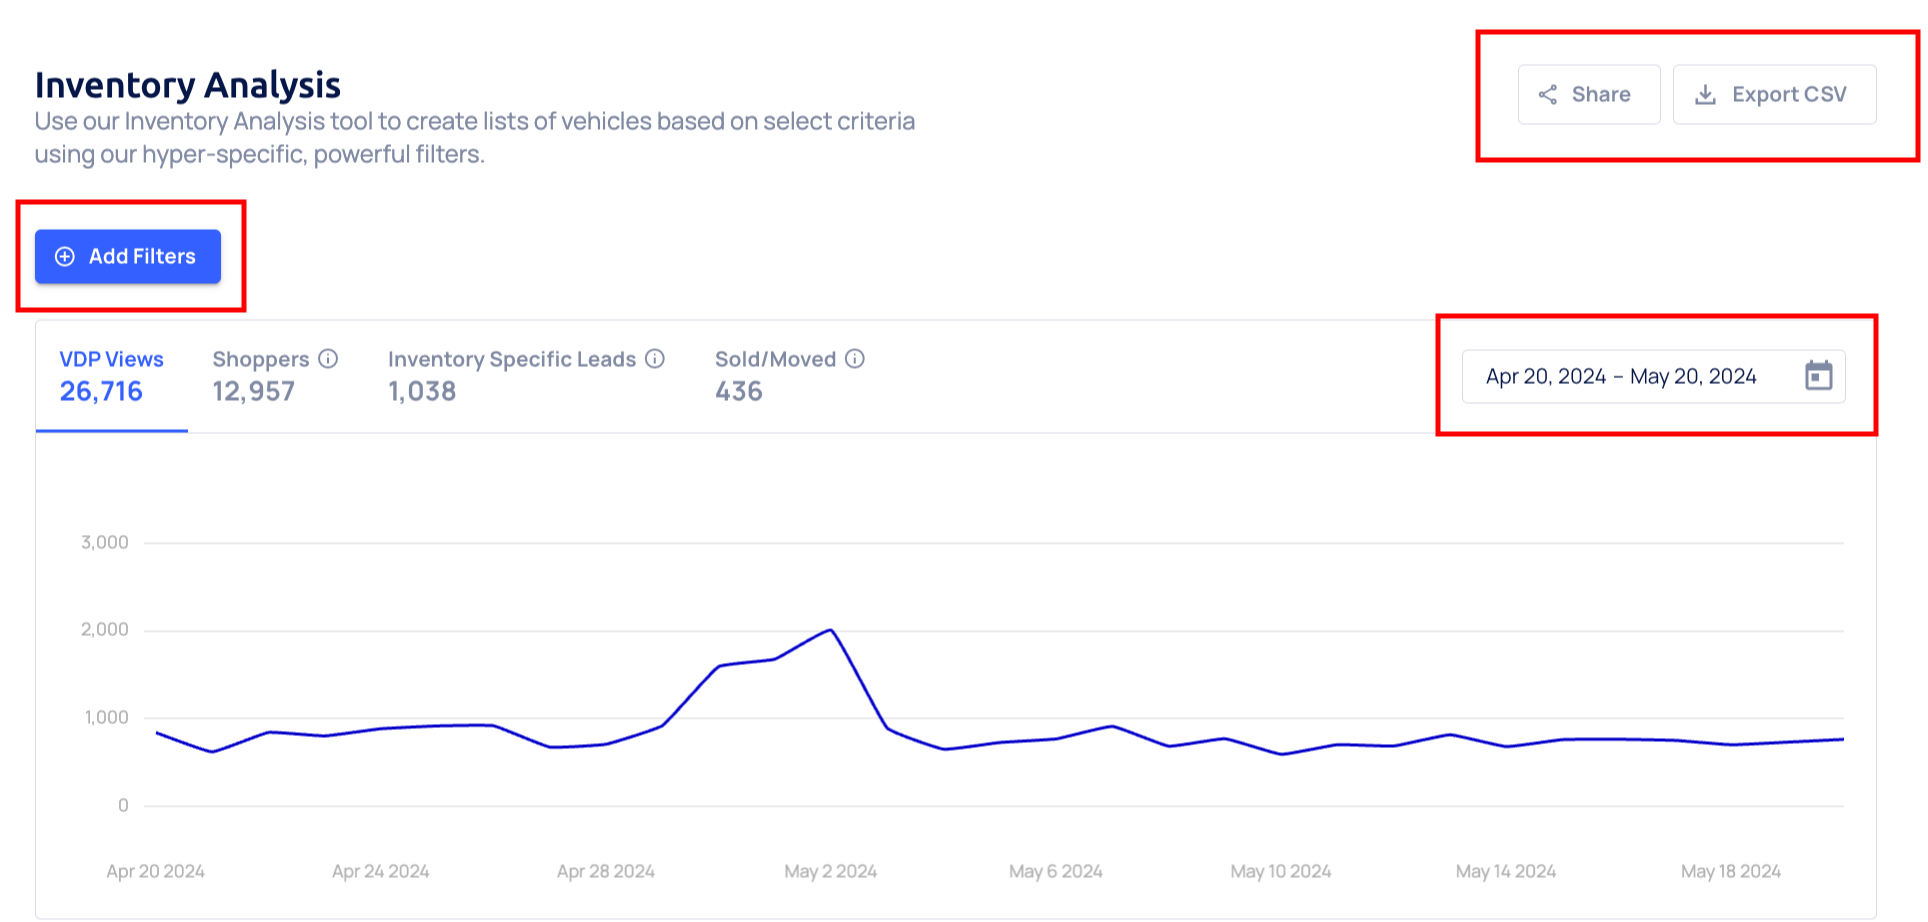Click the Inventory Analysis heading

point(188,86)
